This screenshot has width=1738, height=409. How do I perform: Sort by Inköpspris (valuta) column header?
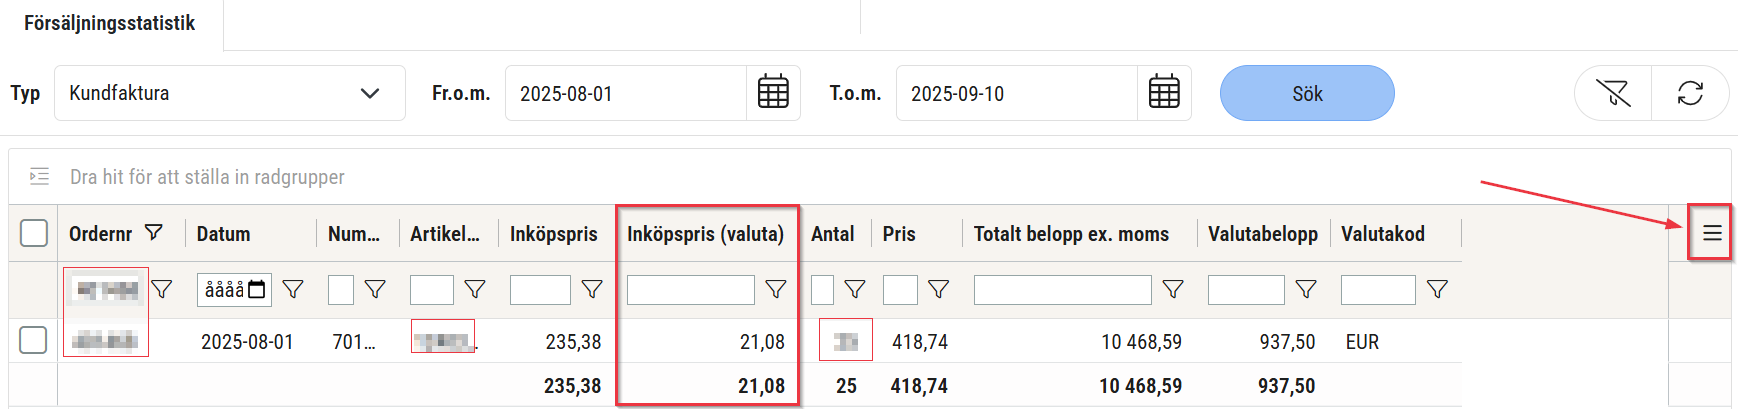tap(705, 233)
